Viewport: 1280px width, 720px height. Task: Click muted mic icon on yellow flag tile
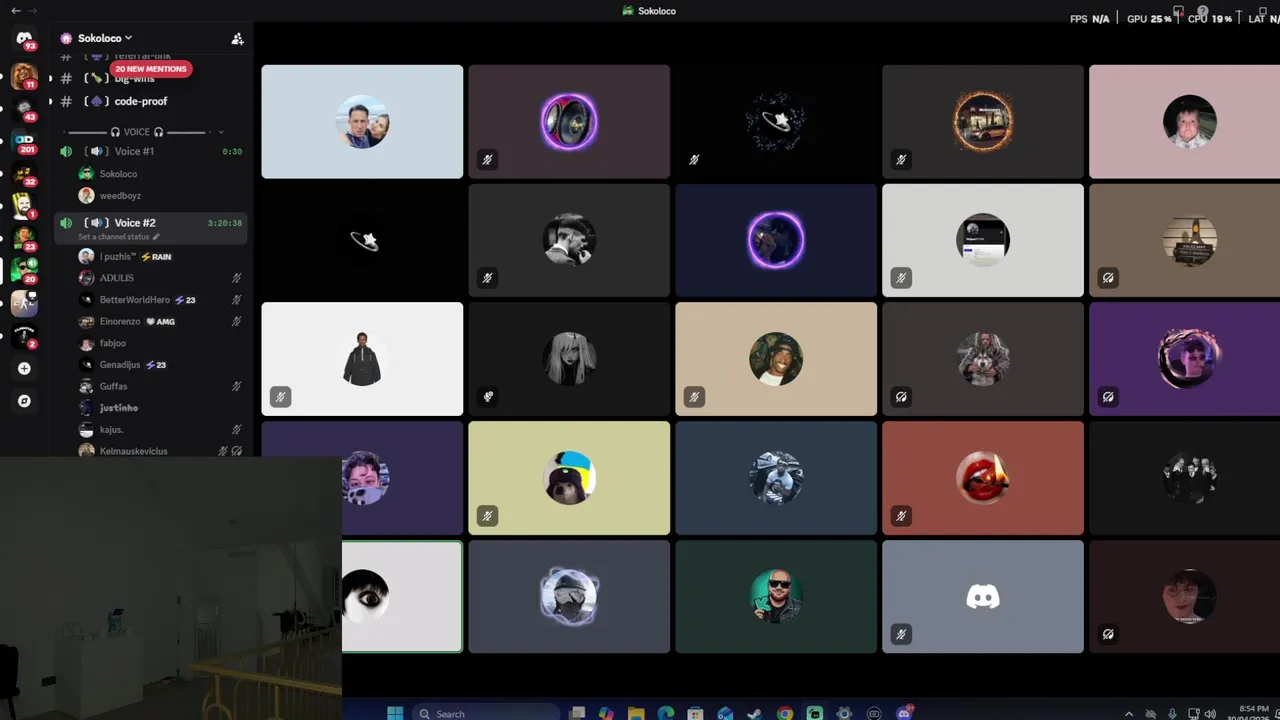tap(487, 516)
